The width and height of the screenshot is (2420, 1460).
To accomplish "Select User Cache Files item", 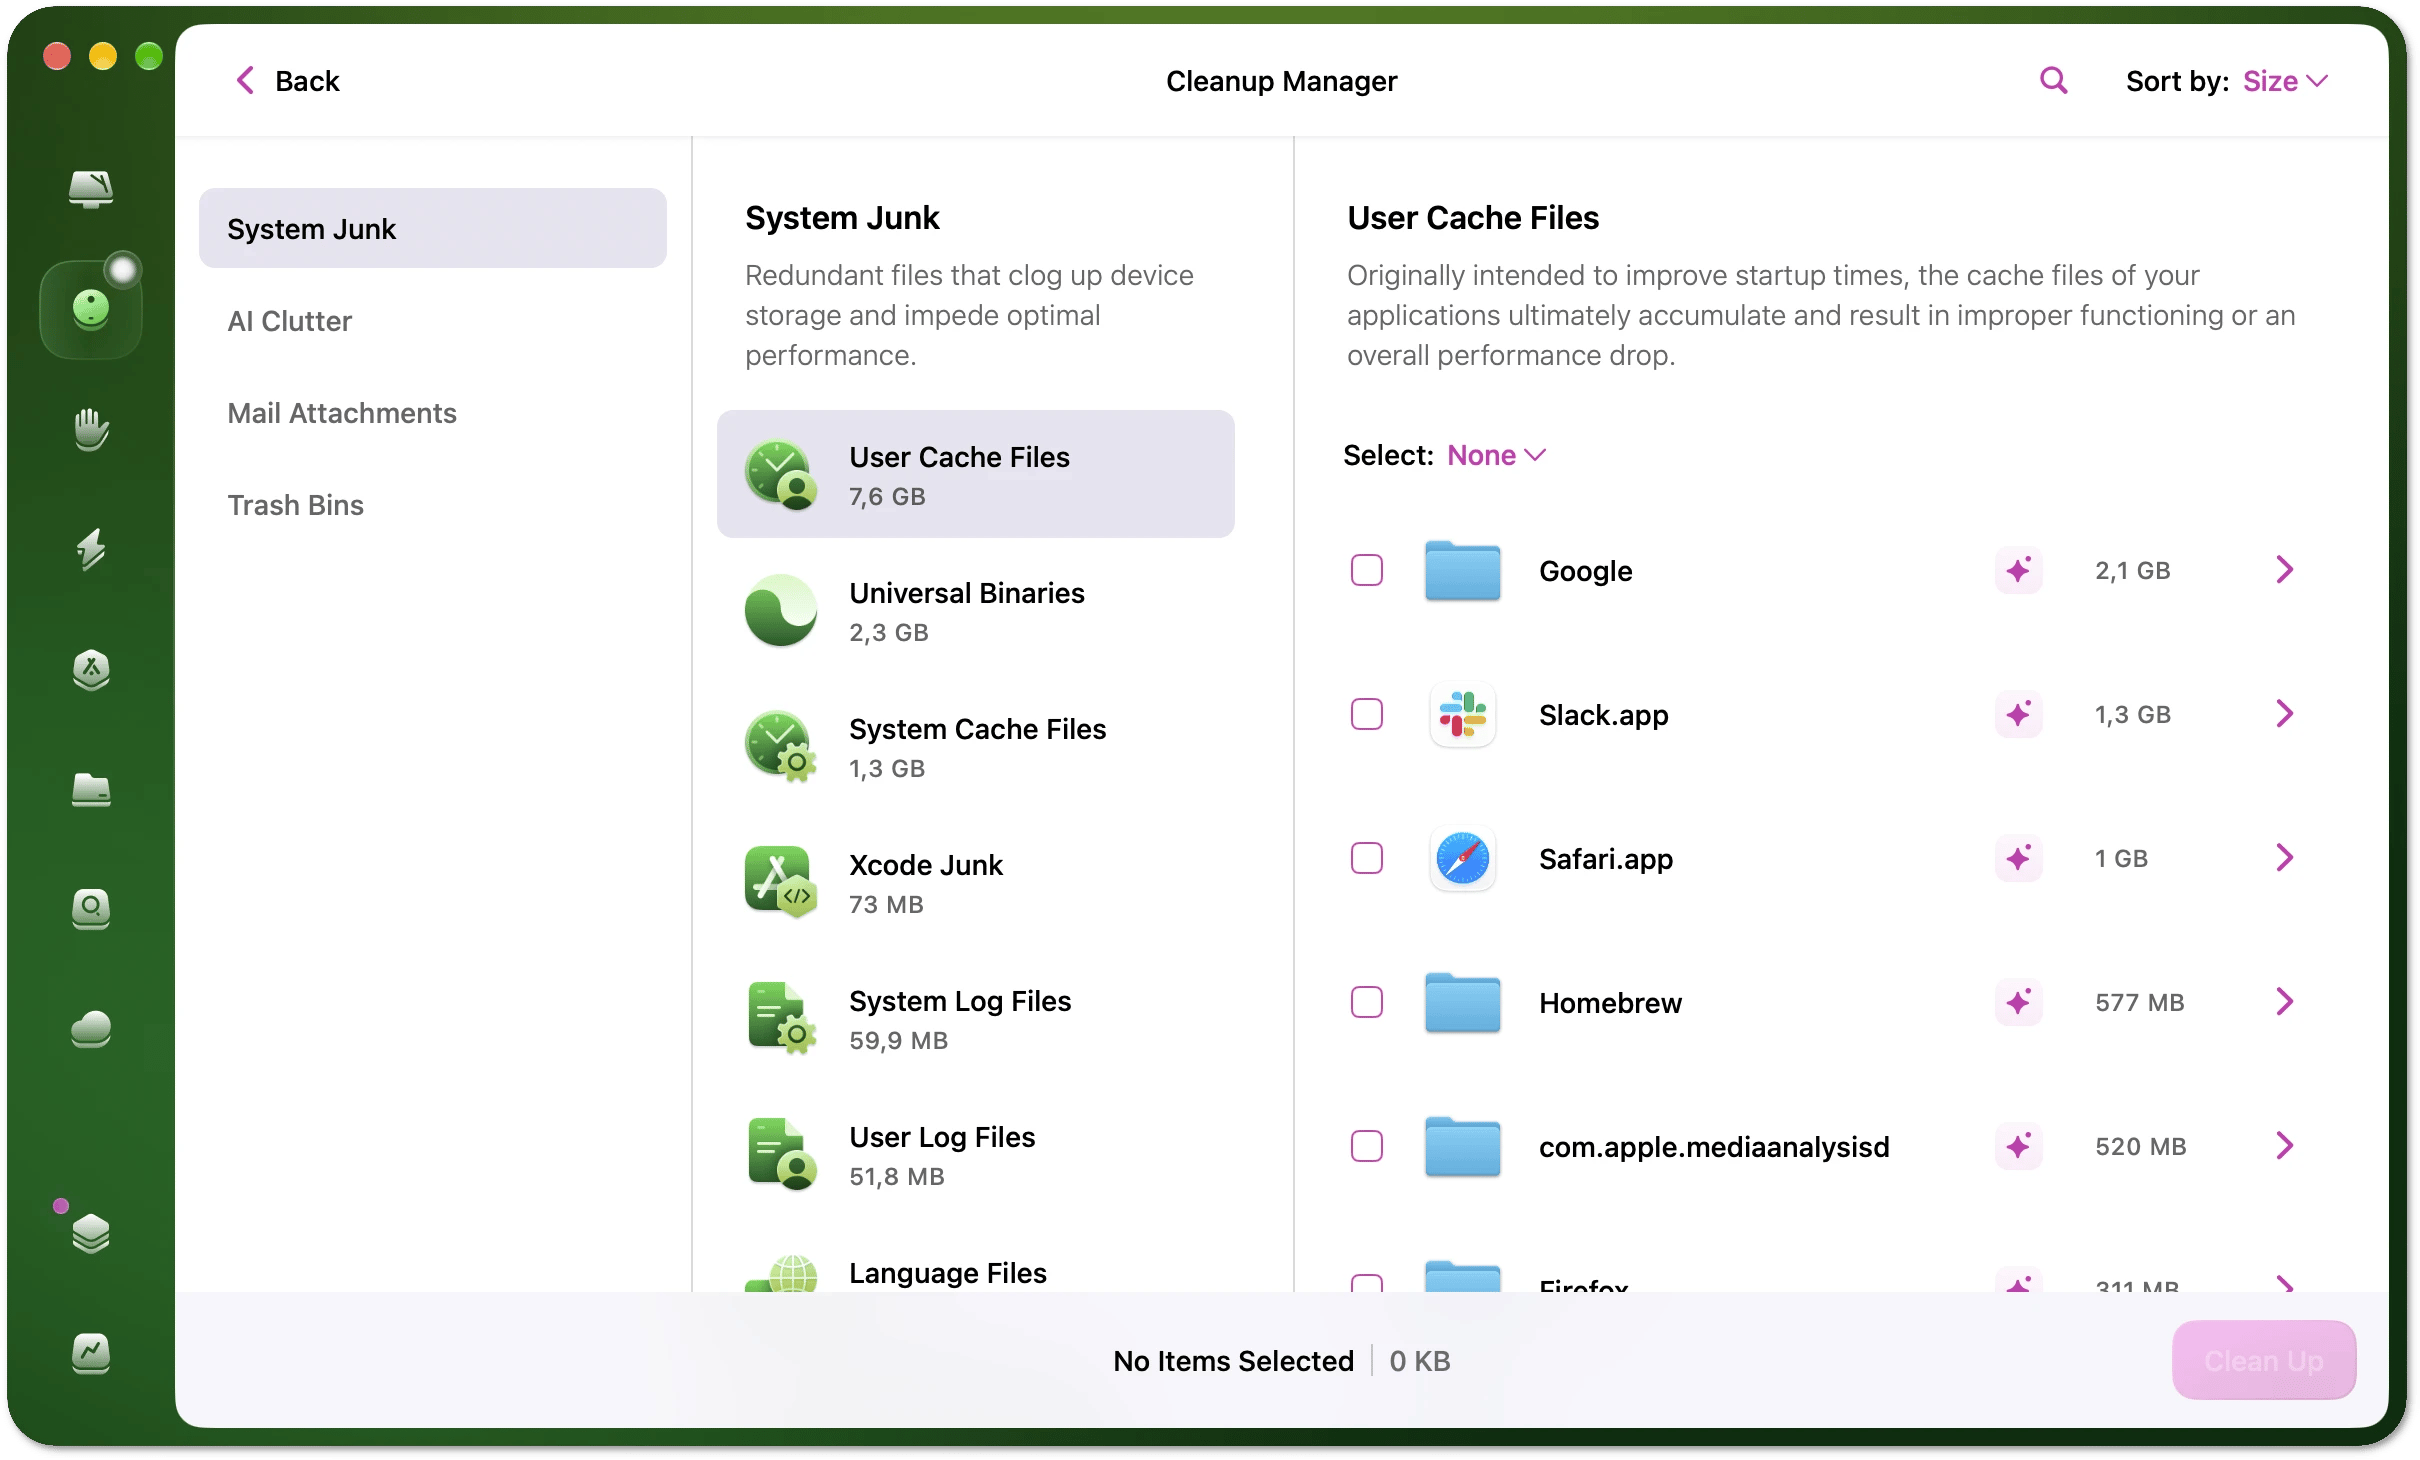I will tap(976, 474).
